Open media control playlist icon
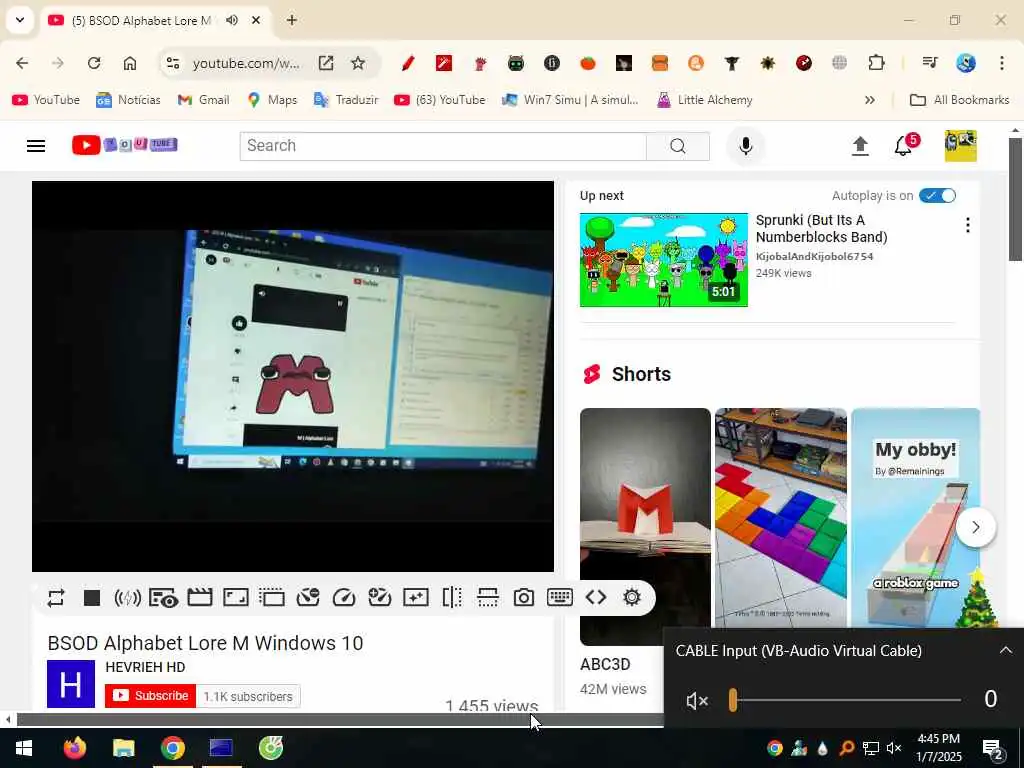1024x768 pixels. pyautogui.click(x=930, y=63)
